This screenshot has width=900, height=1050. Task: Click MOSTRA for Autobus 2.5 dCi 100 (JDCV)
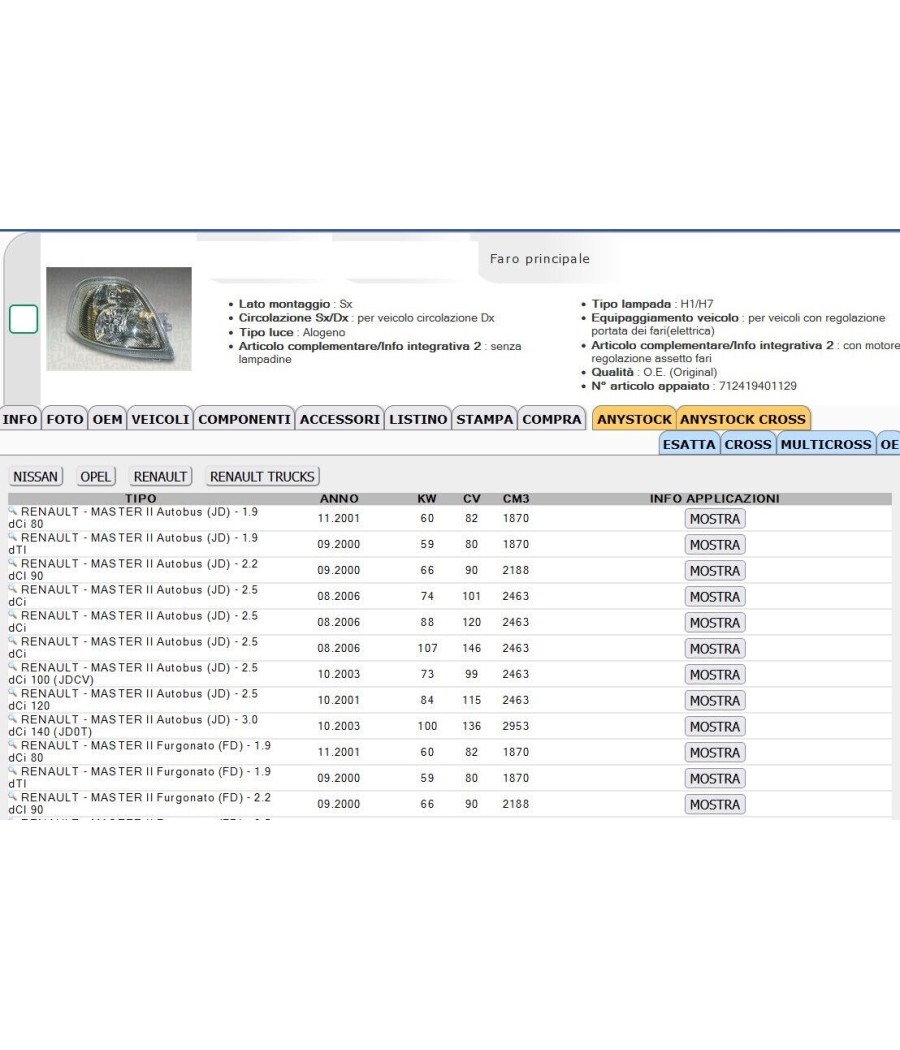click(715, 675)
